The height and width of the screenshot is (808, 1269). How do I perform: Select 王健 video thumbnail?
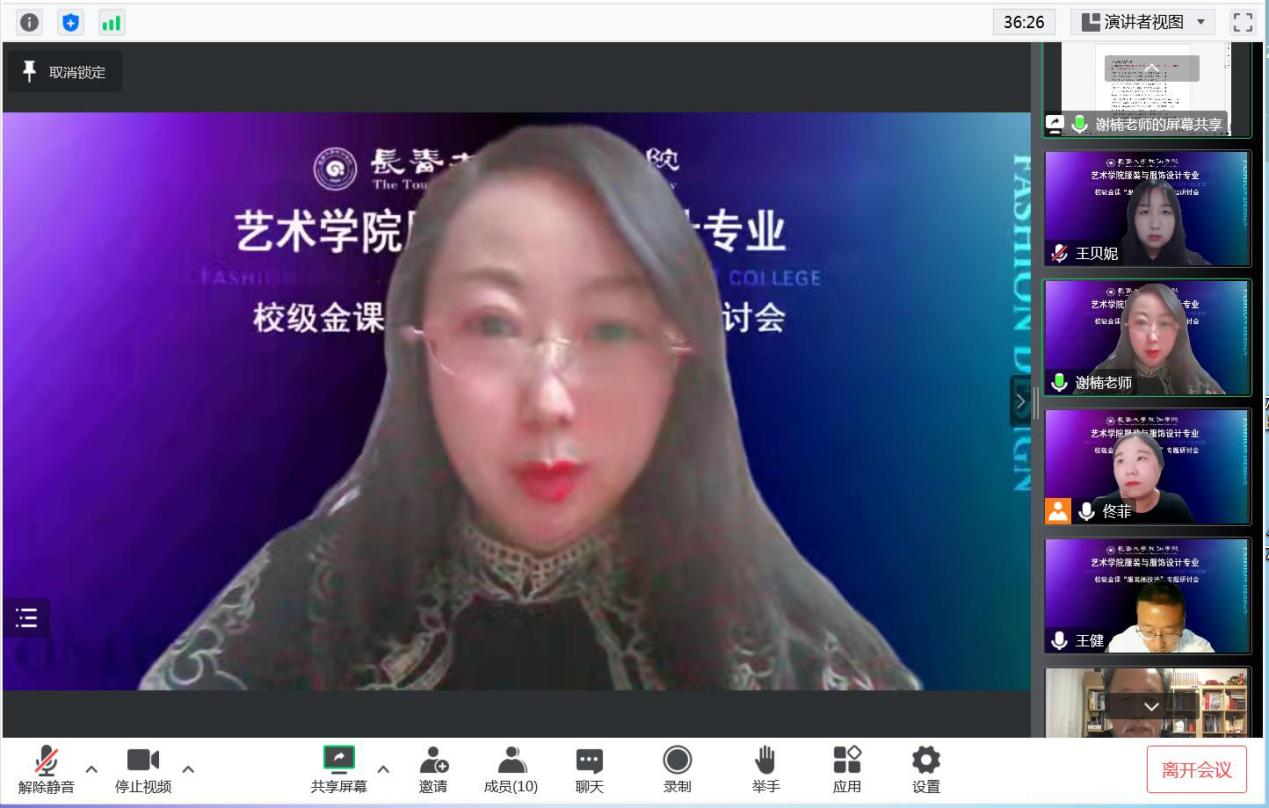[x=1148, y=596]
